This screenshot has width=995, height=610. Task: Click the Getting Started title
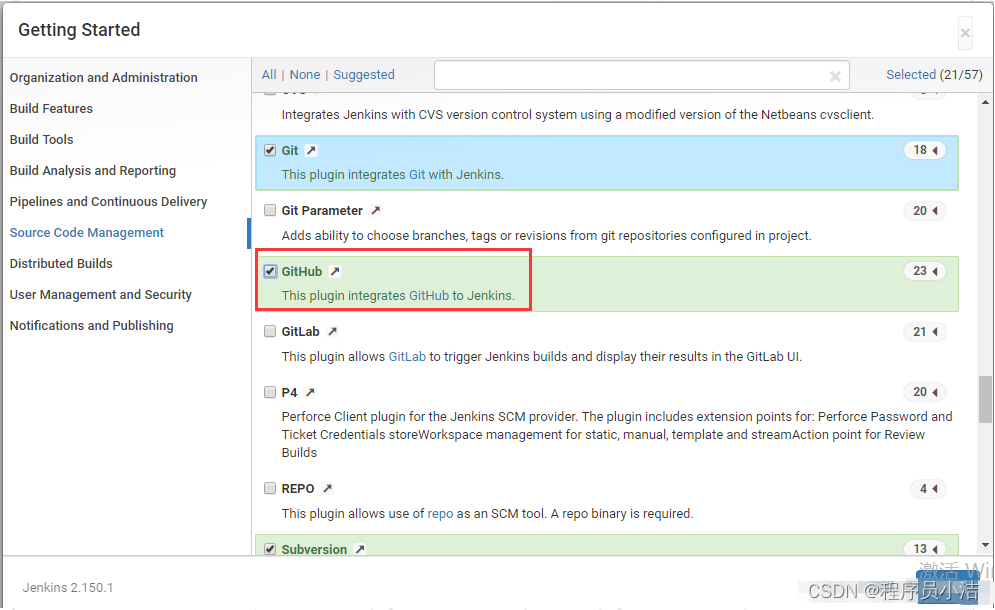[x=79, y=30]
